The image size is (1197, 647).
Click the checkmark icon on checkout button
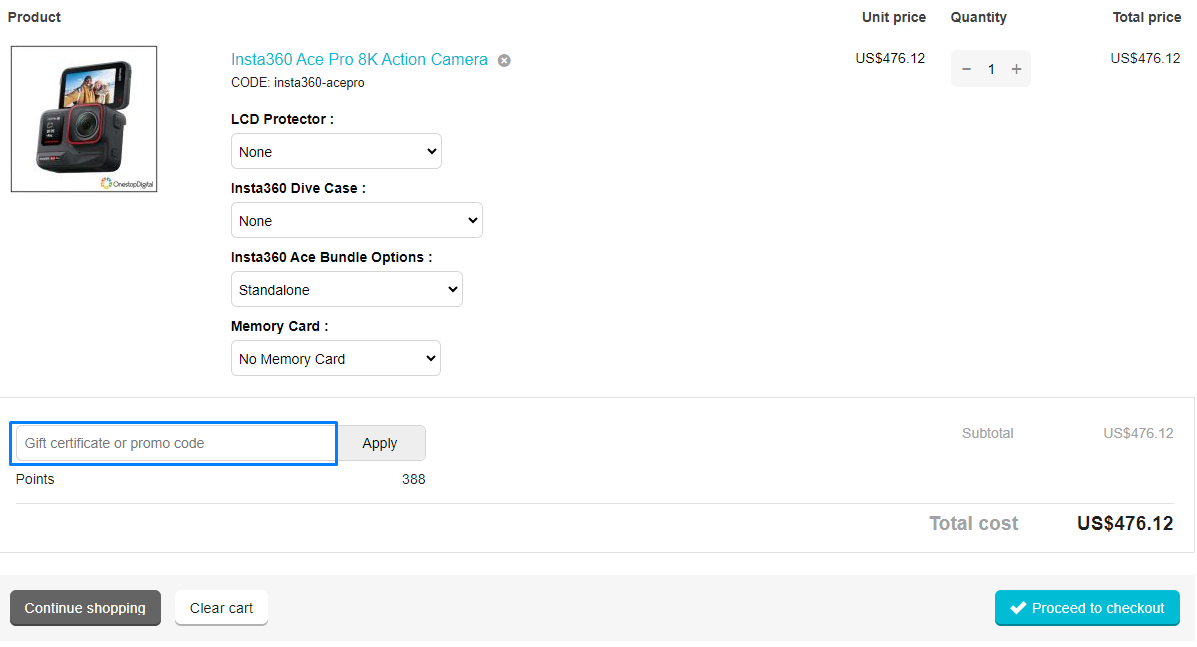click(1018, 608)
